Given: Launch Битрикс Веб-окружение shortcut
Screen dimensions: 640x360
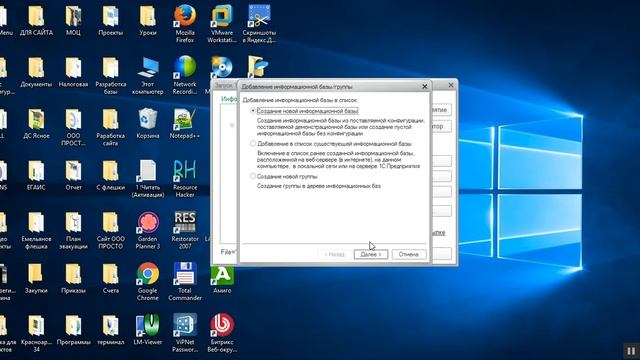Looking at the screenshot, I should pyautogui.click(x=222, y=326).
